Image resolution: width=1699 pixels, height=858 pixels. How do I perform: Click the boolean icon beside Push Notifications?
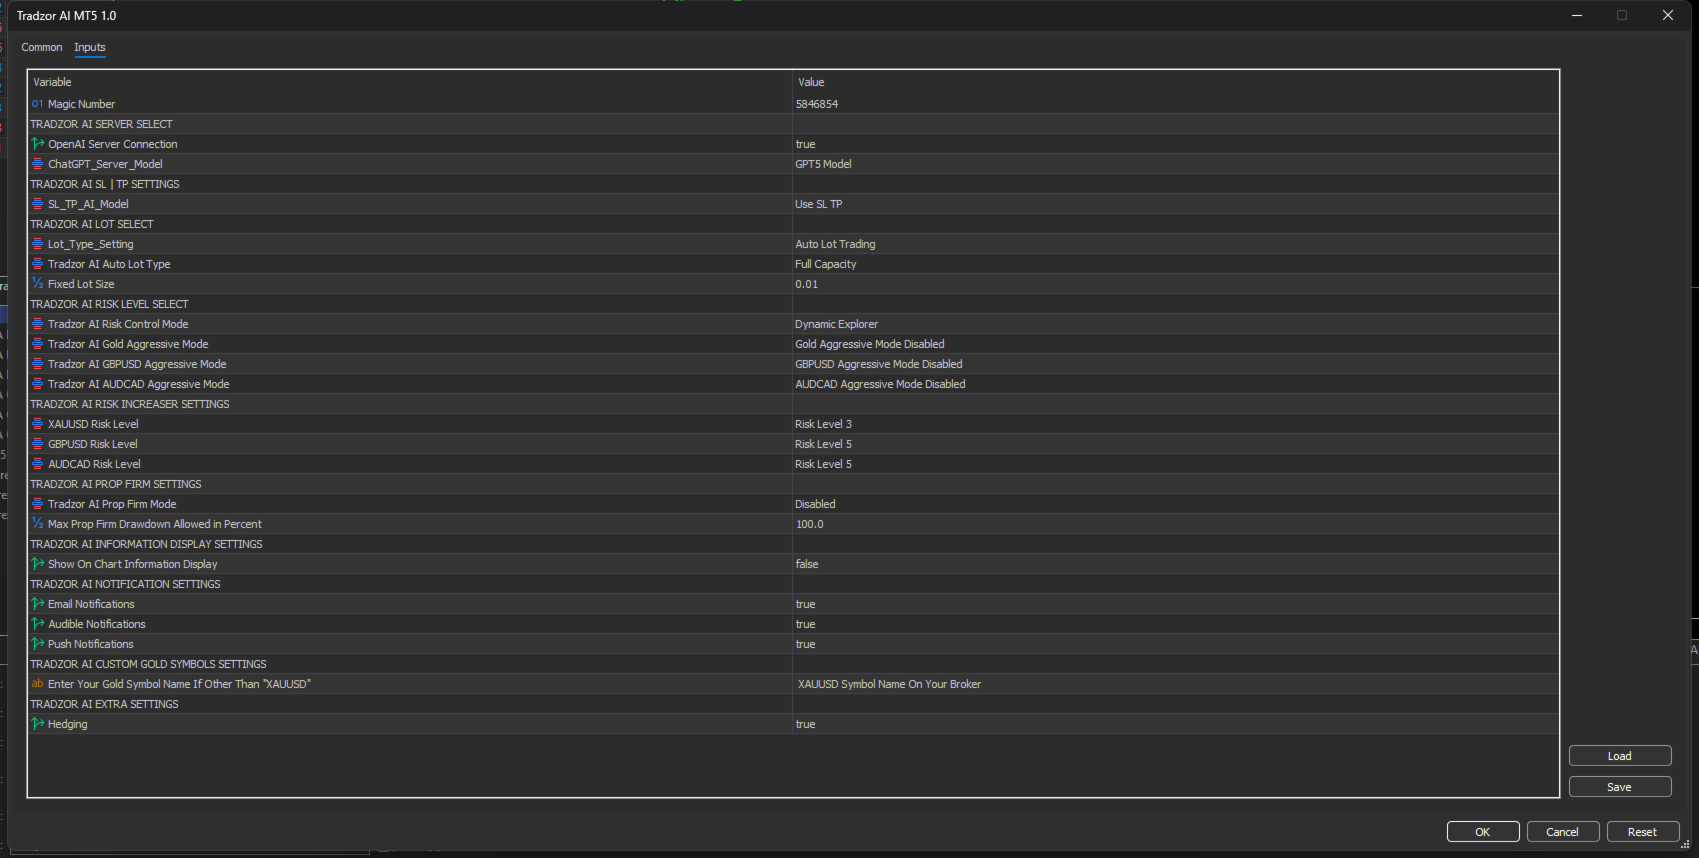pos(37,644)
